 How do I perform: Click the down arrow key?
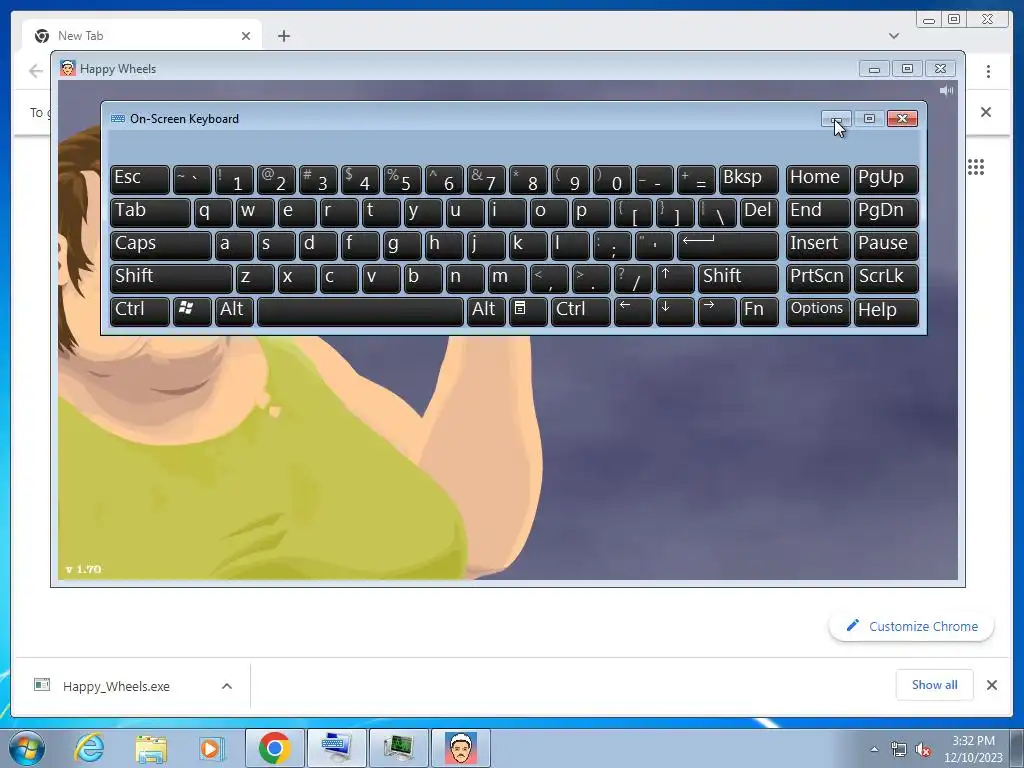pos(675,311)
